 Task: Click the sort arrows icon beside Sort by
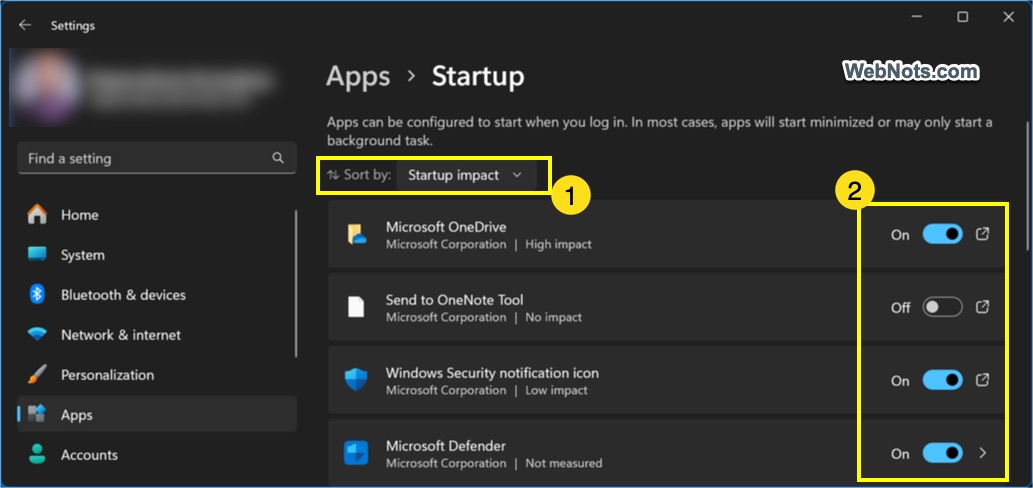pos(333,175)
